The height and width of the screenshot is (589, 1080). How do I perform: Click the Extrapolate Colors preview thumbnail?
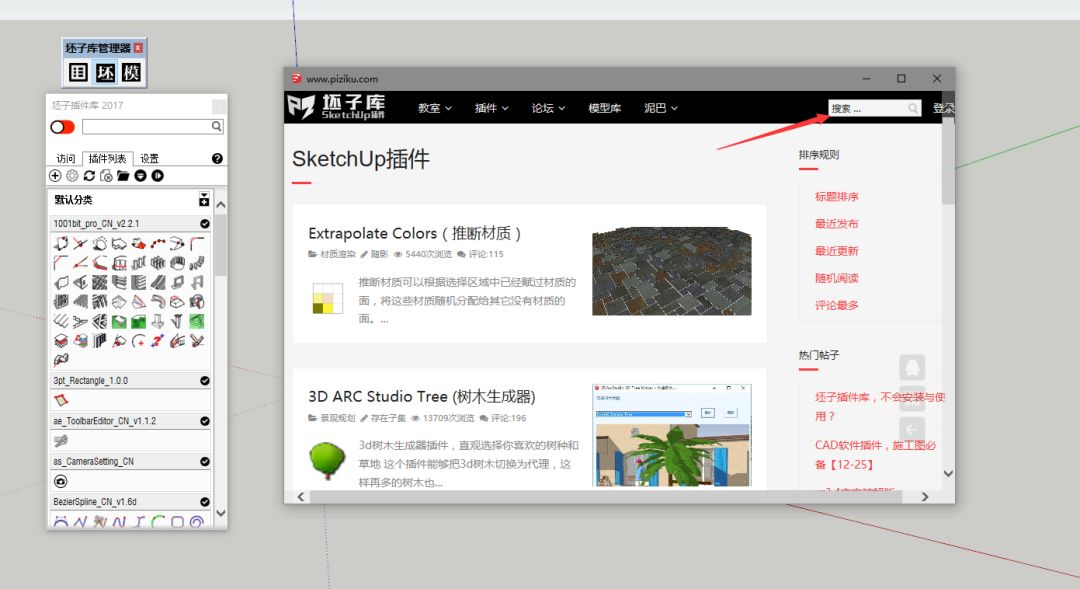coord(672,271)
